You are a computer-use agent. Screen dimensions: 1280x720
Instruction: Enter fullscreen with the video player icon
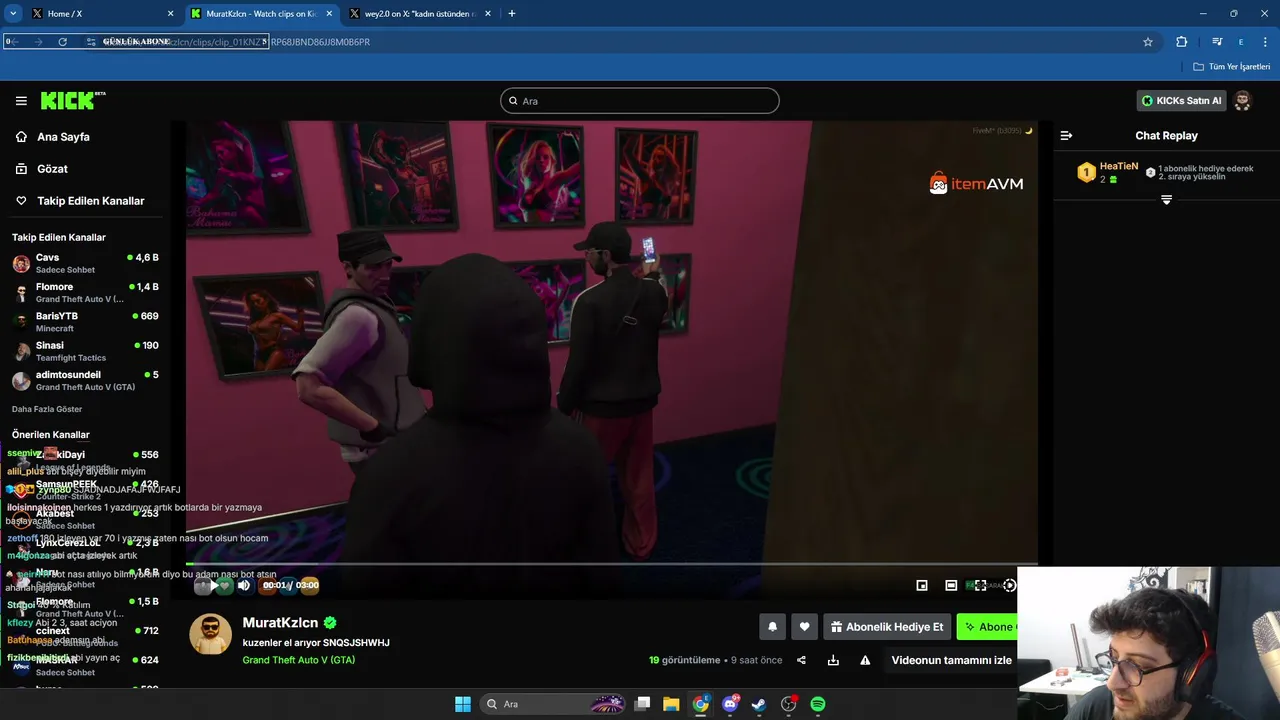981,585
